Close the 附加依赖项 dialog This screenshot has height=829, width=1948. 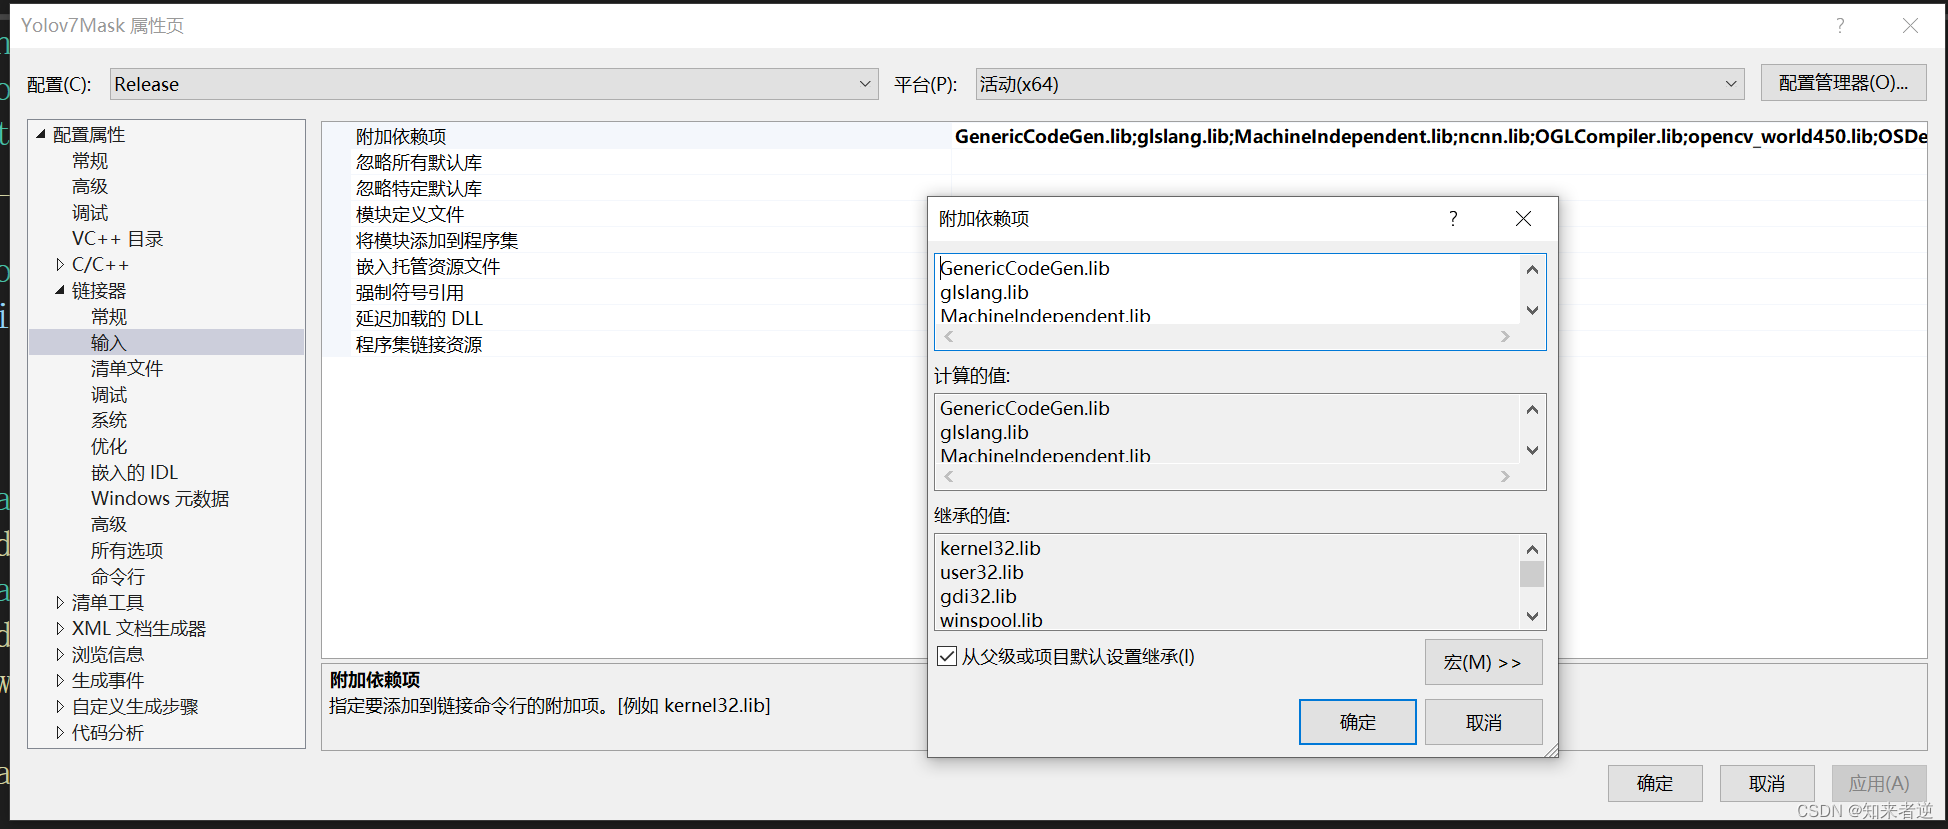pos(1523,218)
